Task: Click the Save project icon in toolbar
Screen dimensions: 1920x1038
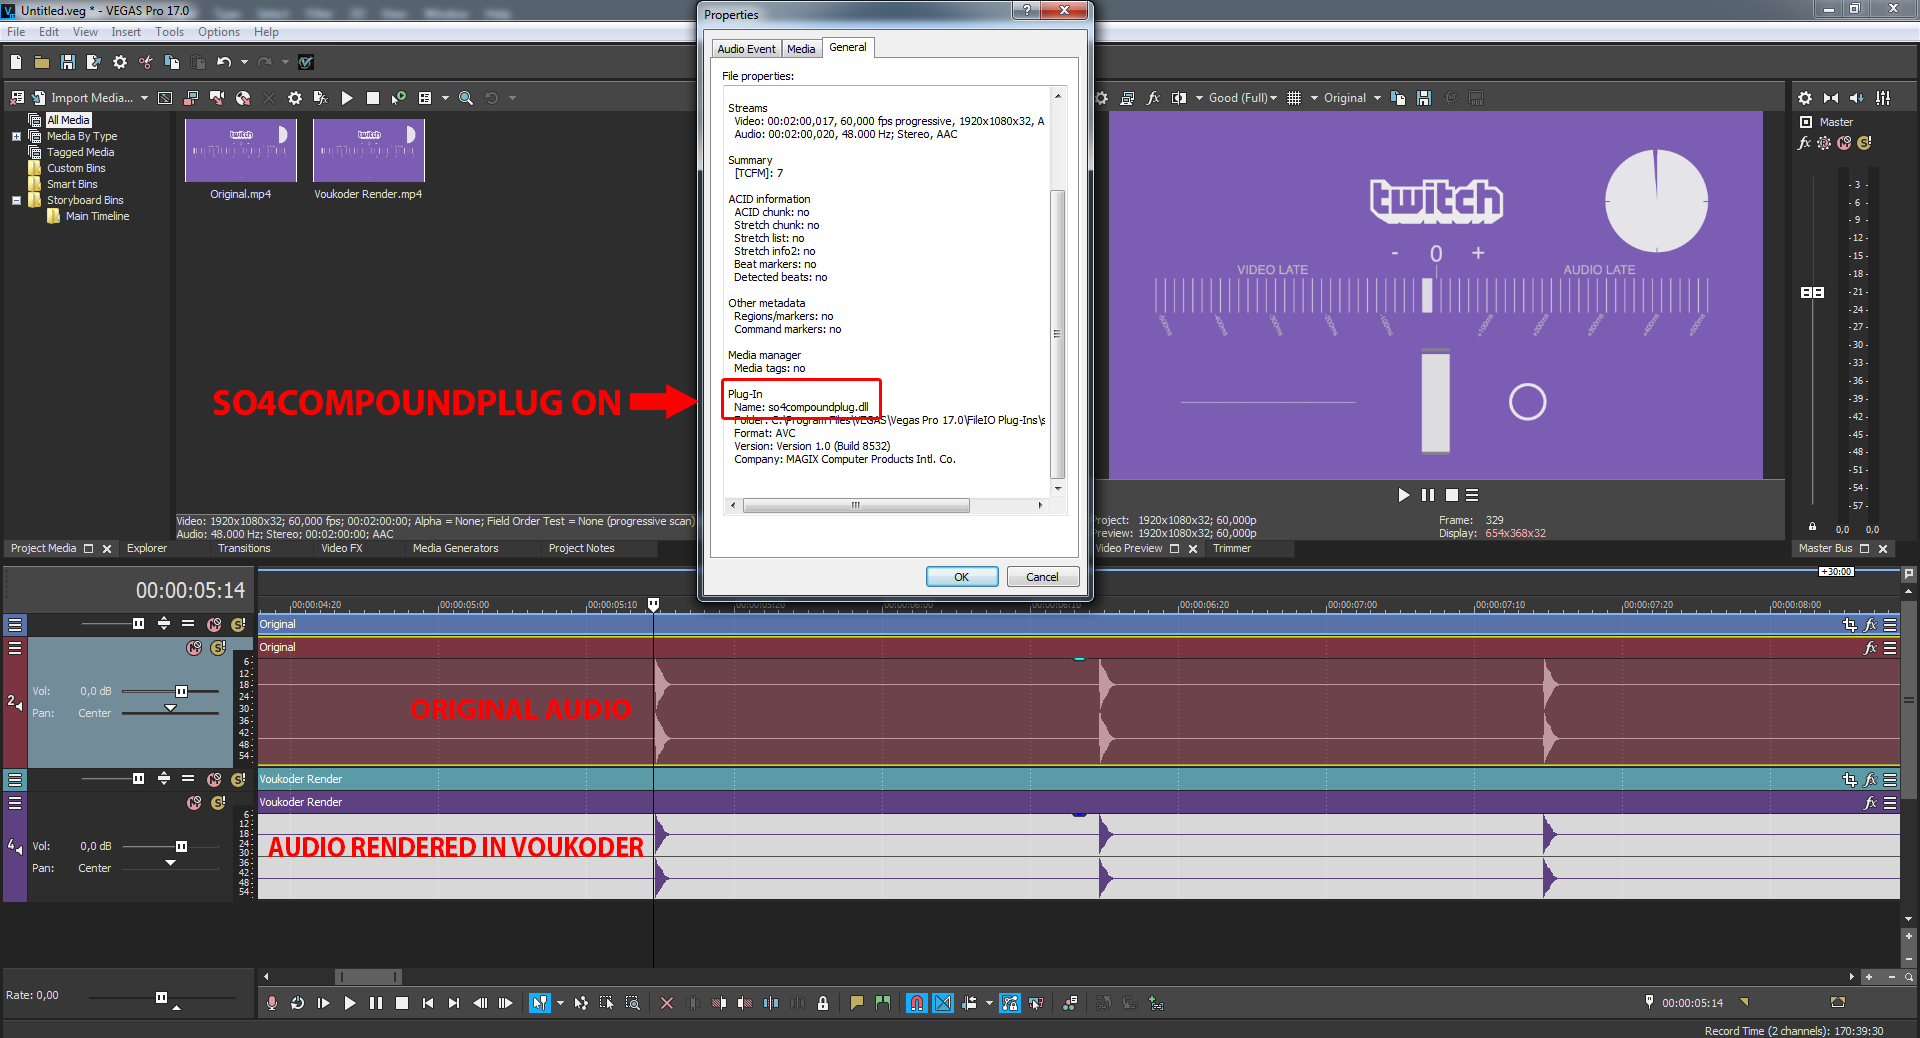Action: [68, 62]
